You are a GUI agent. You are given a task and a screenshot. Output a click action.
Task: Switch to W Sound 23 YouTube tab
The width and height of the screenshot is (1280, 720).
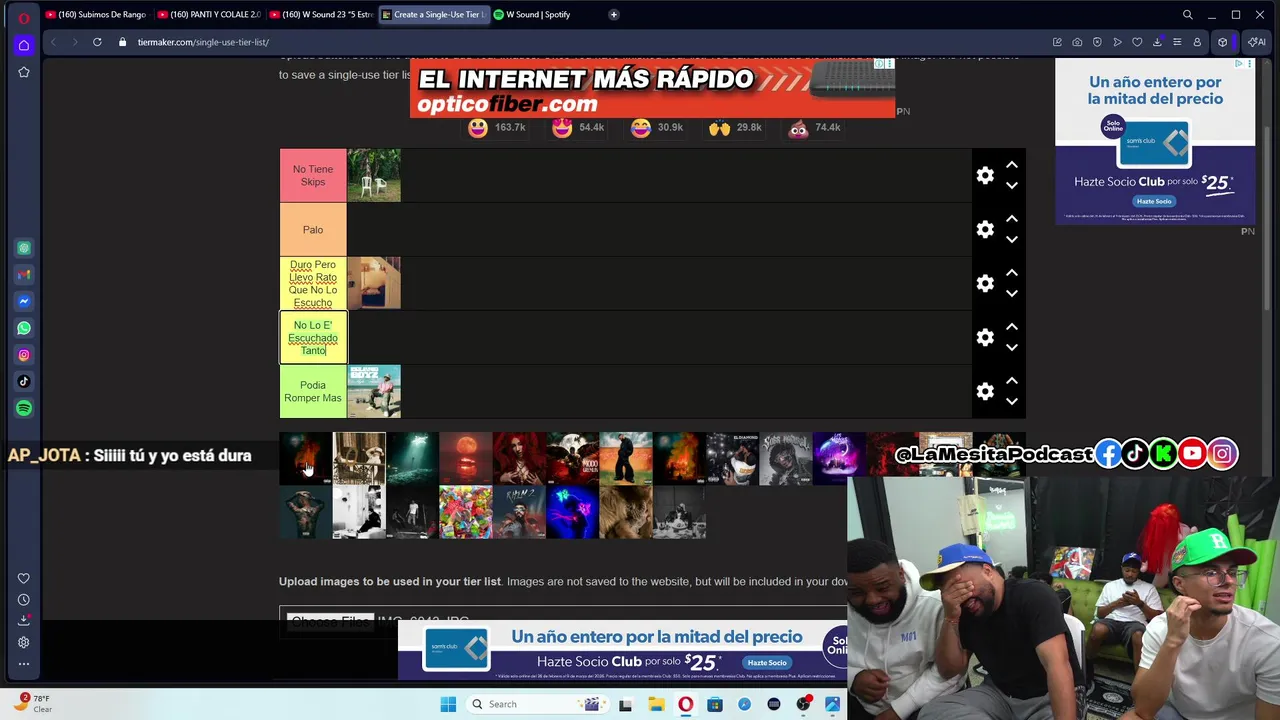click(x=321, y=15)
